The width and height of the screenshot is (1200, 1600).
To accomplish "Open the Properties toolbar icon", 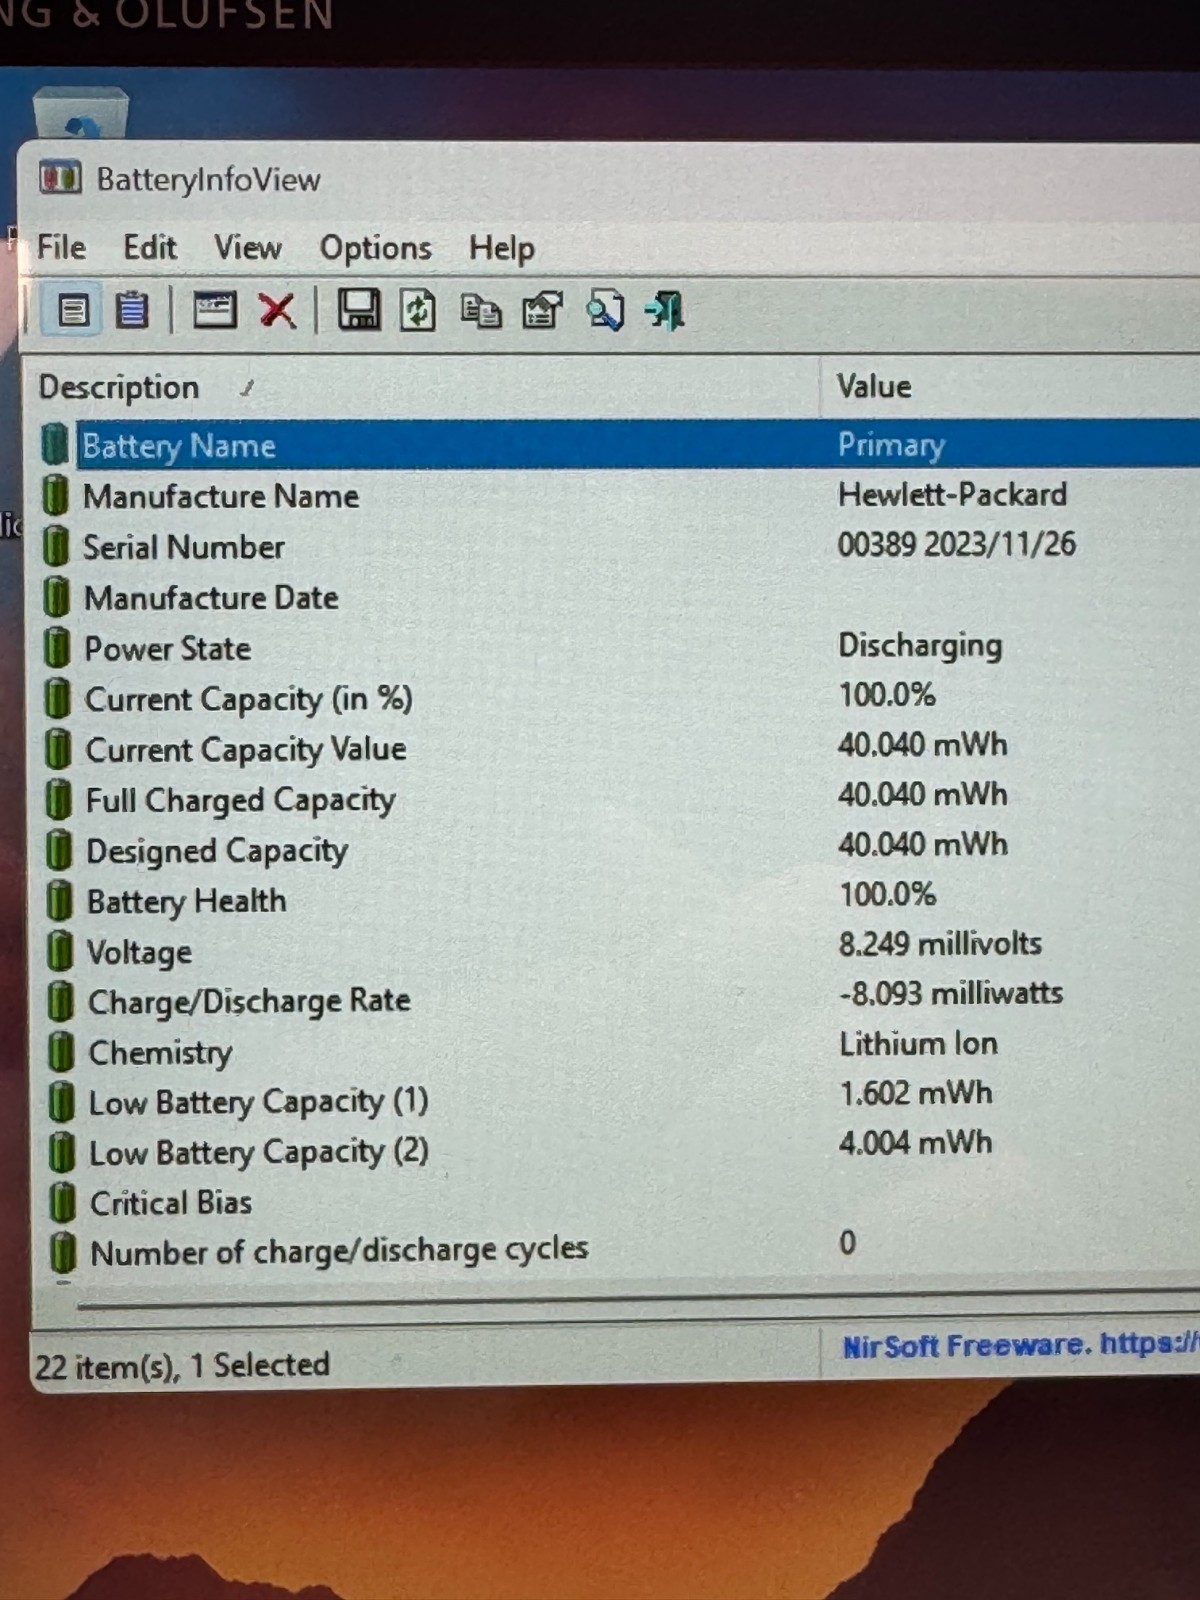I will 543,311.
